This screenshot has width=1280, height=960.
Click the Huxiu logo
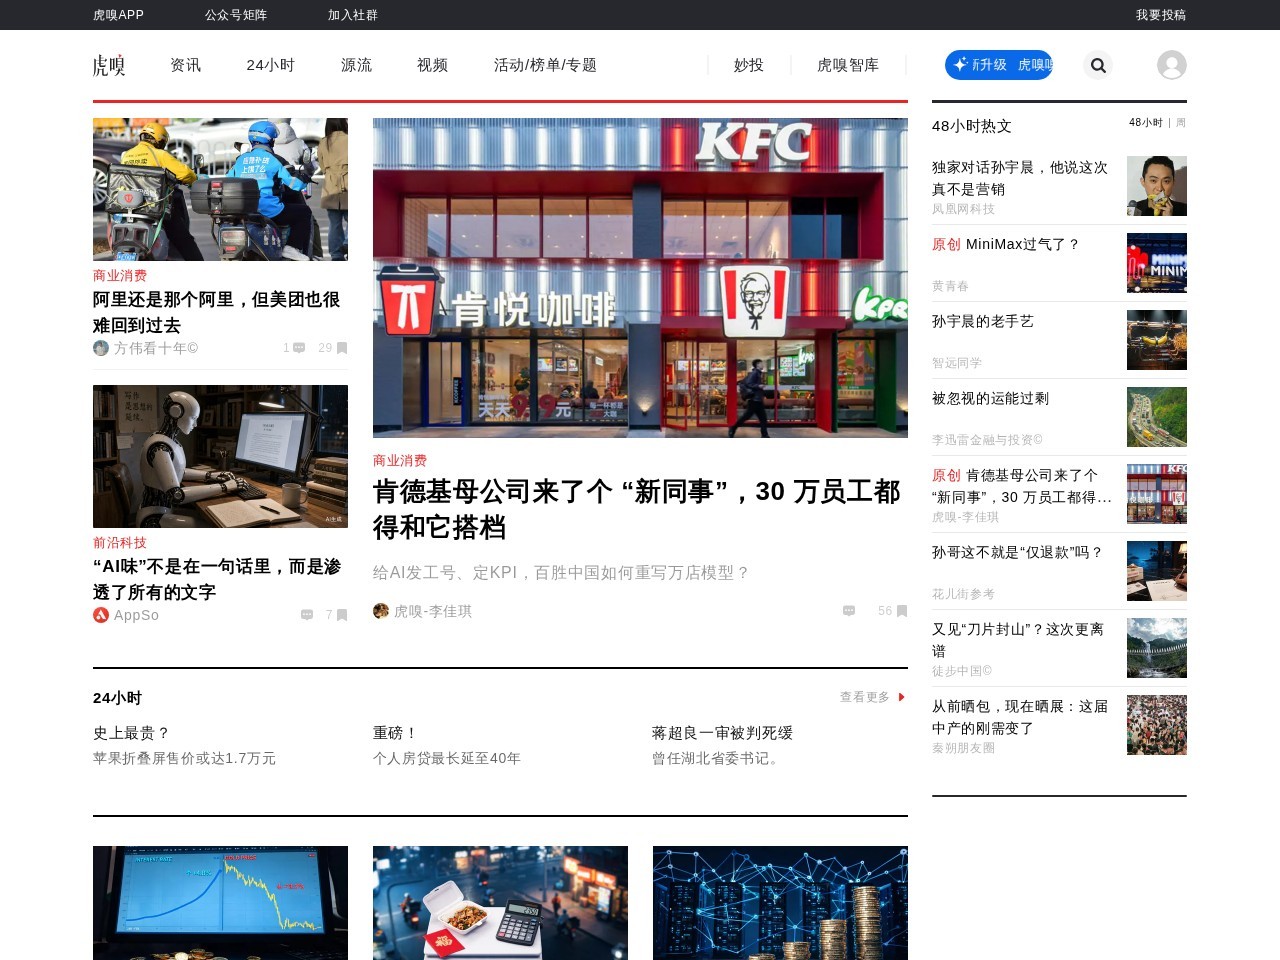point(109,65)
